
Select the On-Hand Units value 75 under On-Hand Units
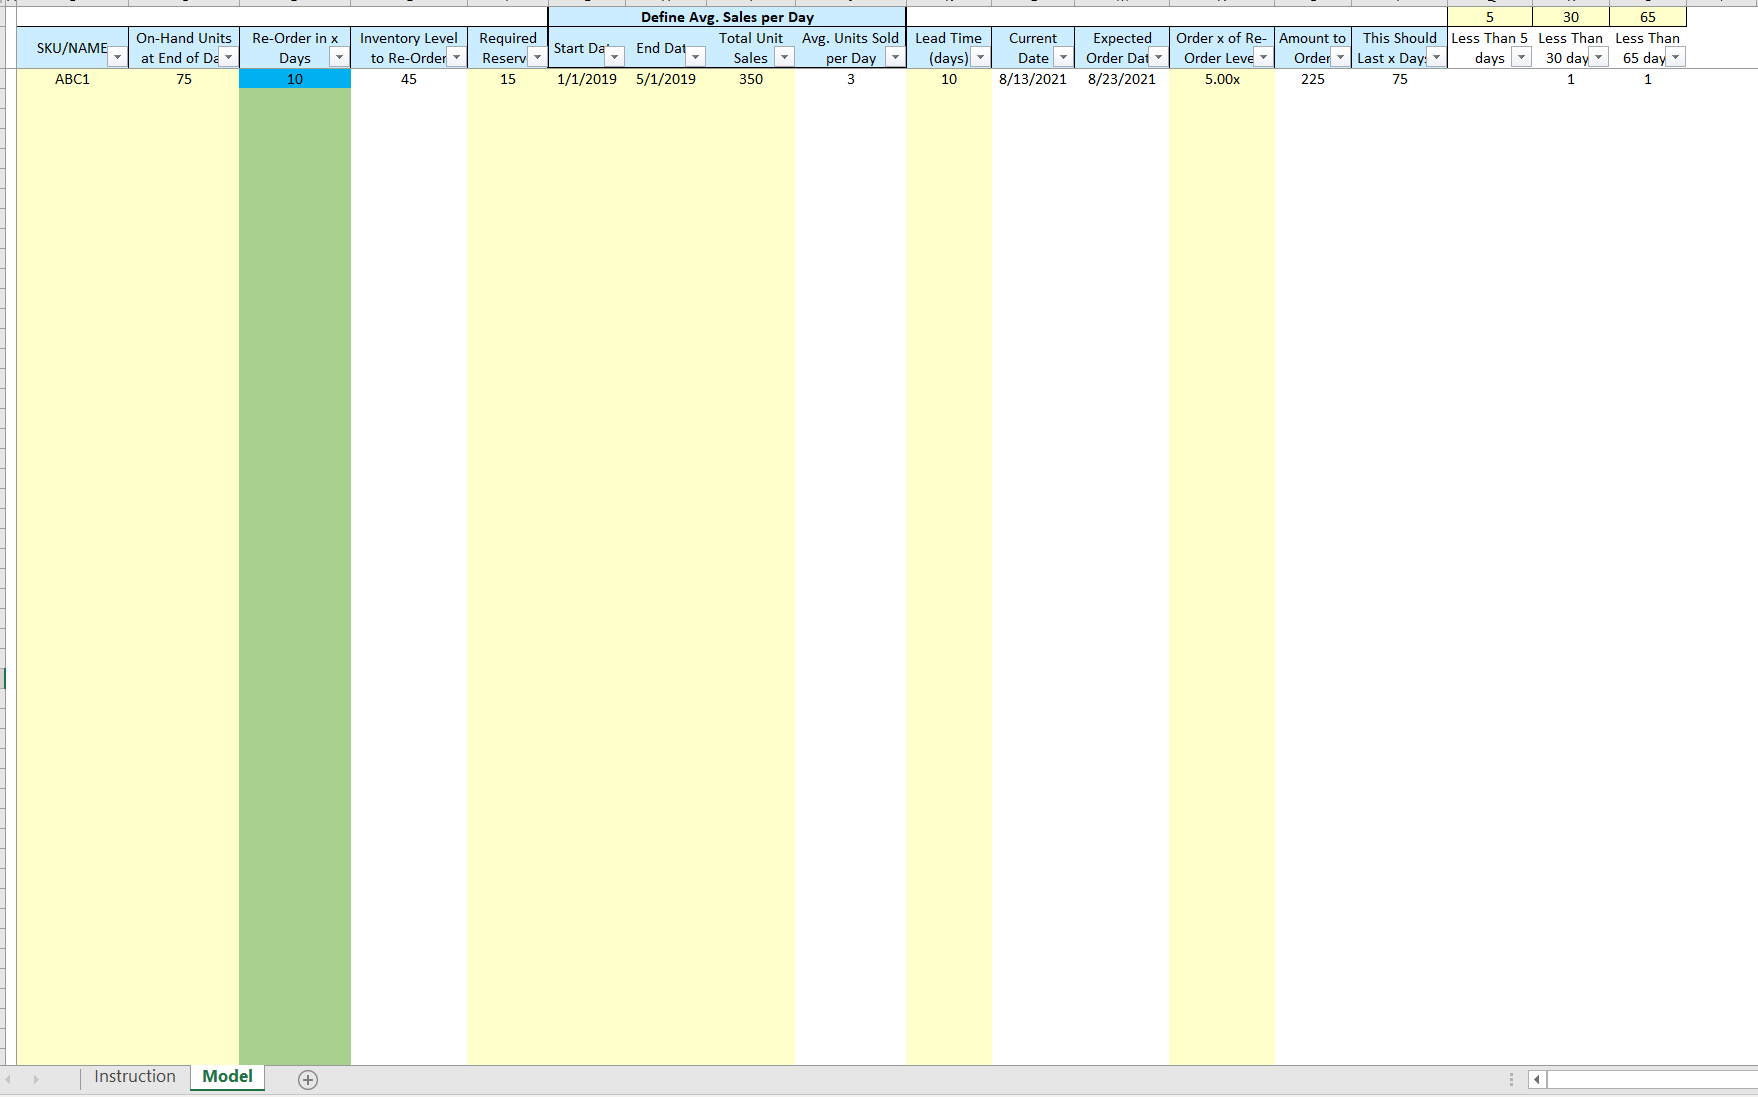point(184,79)
